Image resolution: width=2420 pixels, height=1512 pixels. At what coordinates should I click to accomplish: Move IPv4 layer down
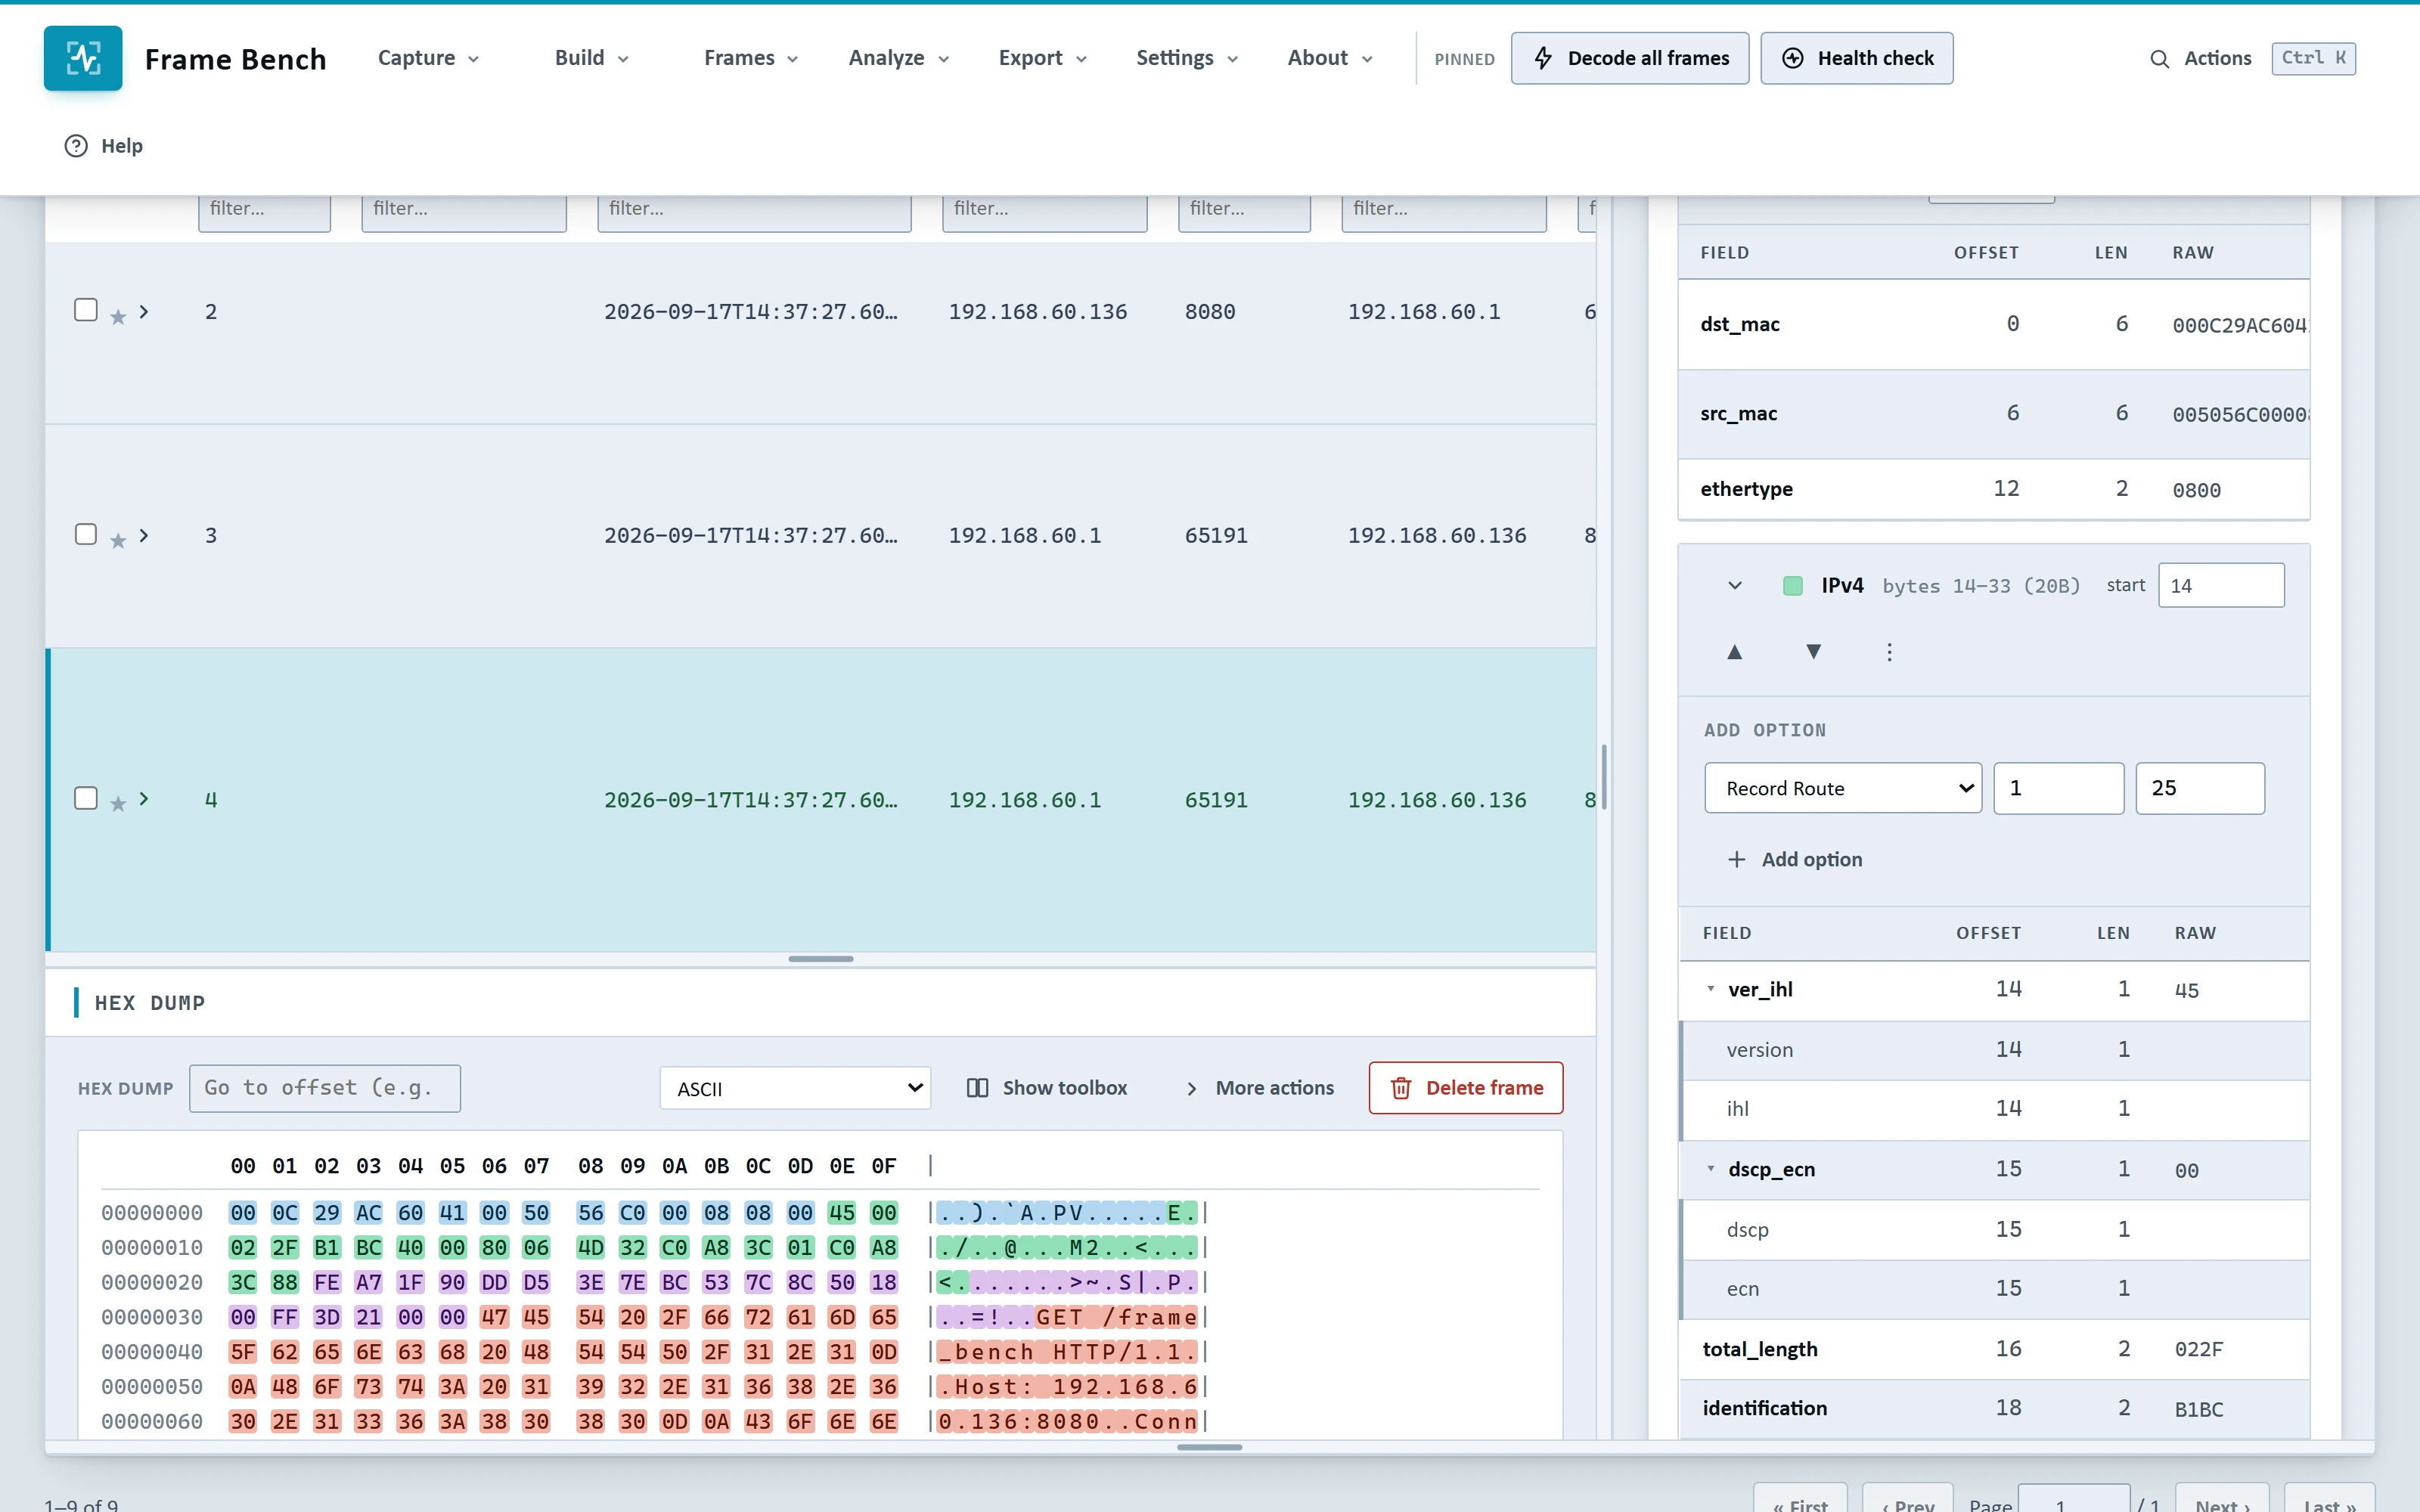tap(1813, 652)
